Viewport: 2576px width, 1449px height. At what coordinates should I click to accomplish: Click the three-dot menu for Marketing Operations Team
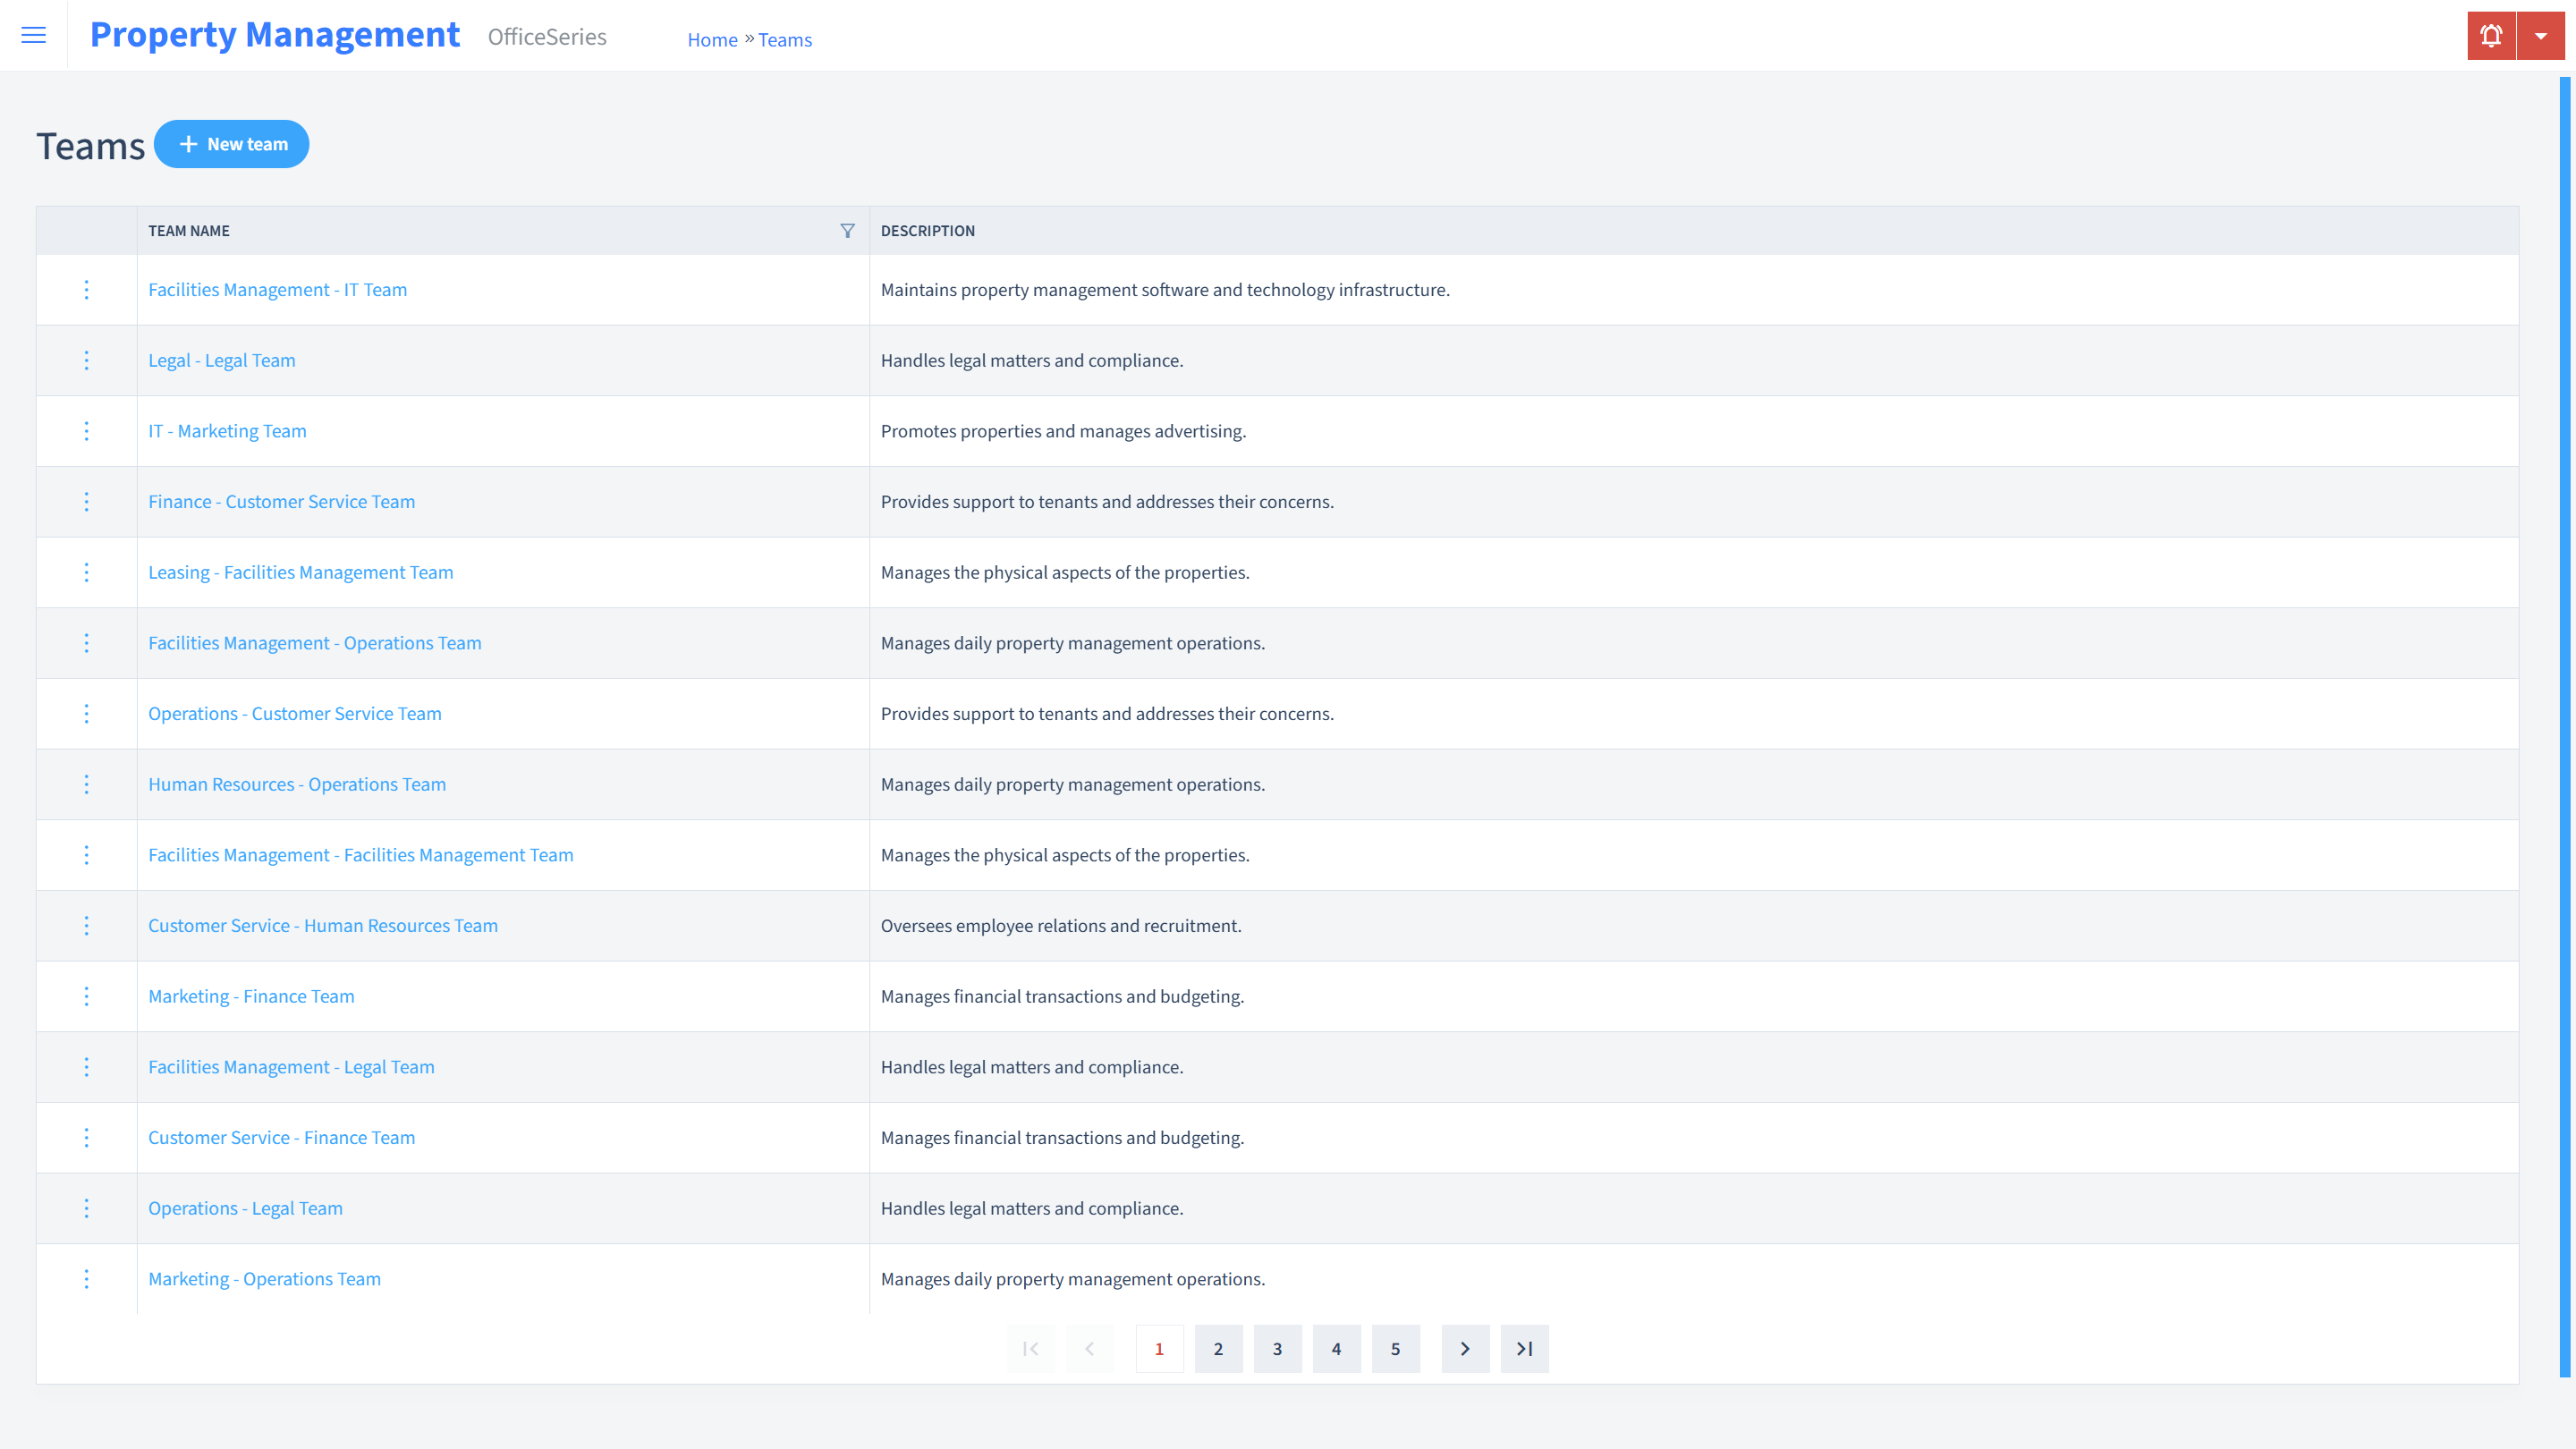coord(87,1279)
